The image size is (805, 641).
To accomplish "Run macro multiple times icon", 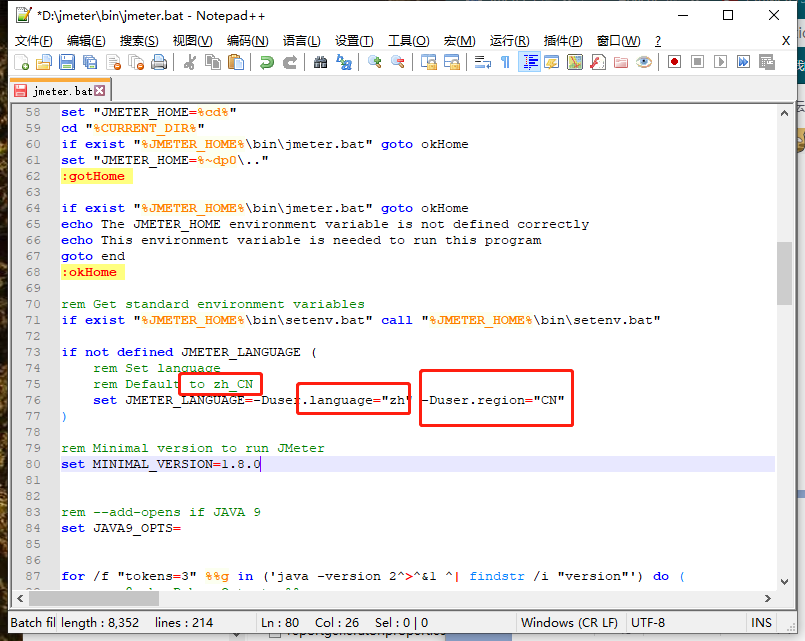I will (x=743, y=62).
